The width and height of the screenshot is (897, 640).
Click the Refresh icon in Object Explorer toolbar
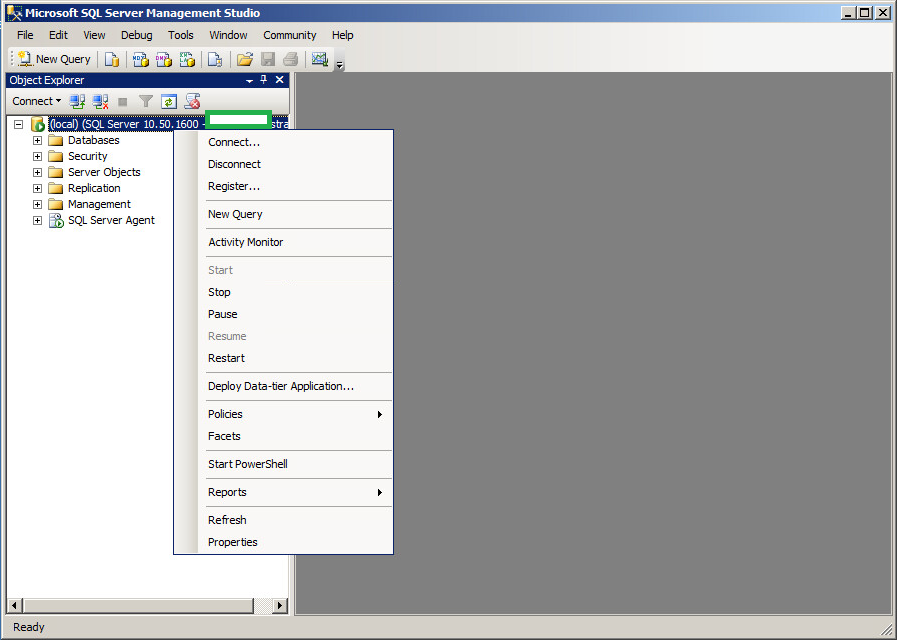click(169, 102)
